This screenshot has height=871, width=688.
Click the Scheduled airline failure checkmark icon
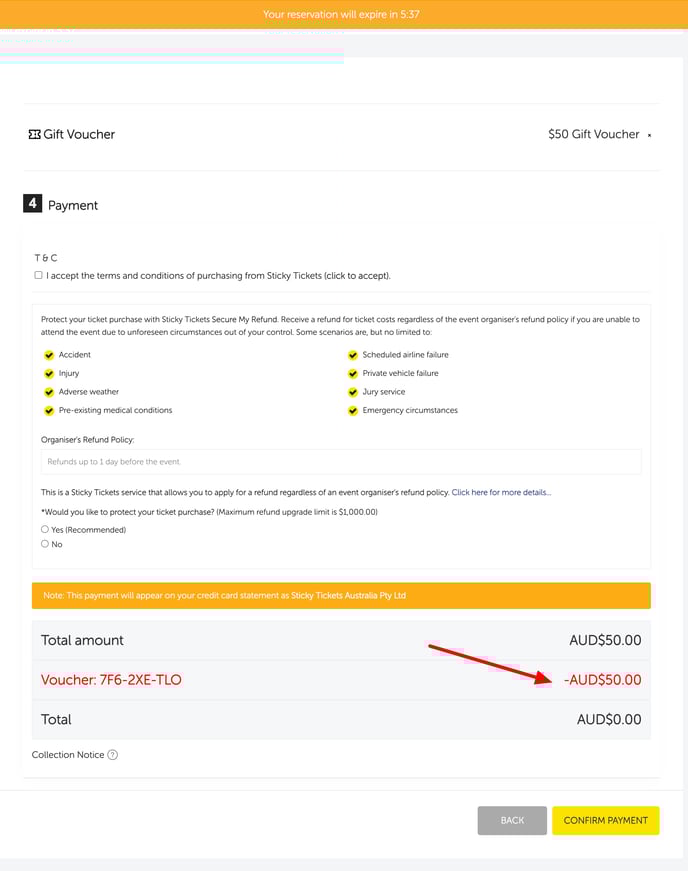[x=353, y=355]
